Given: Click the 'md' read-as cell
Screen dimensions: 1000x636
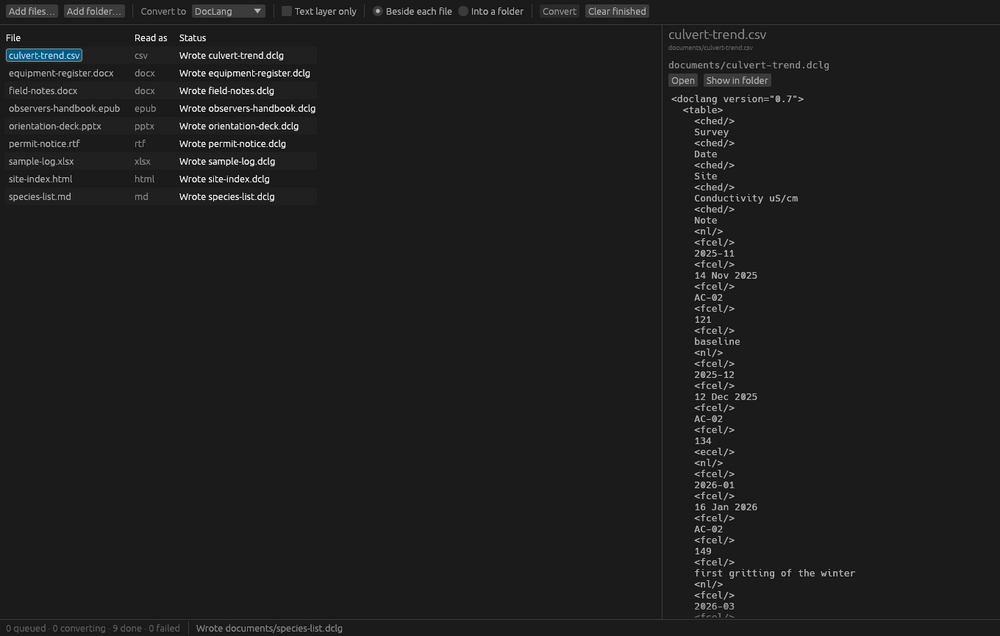Looking at the screenshot, I should tap(141, 197).
